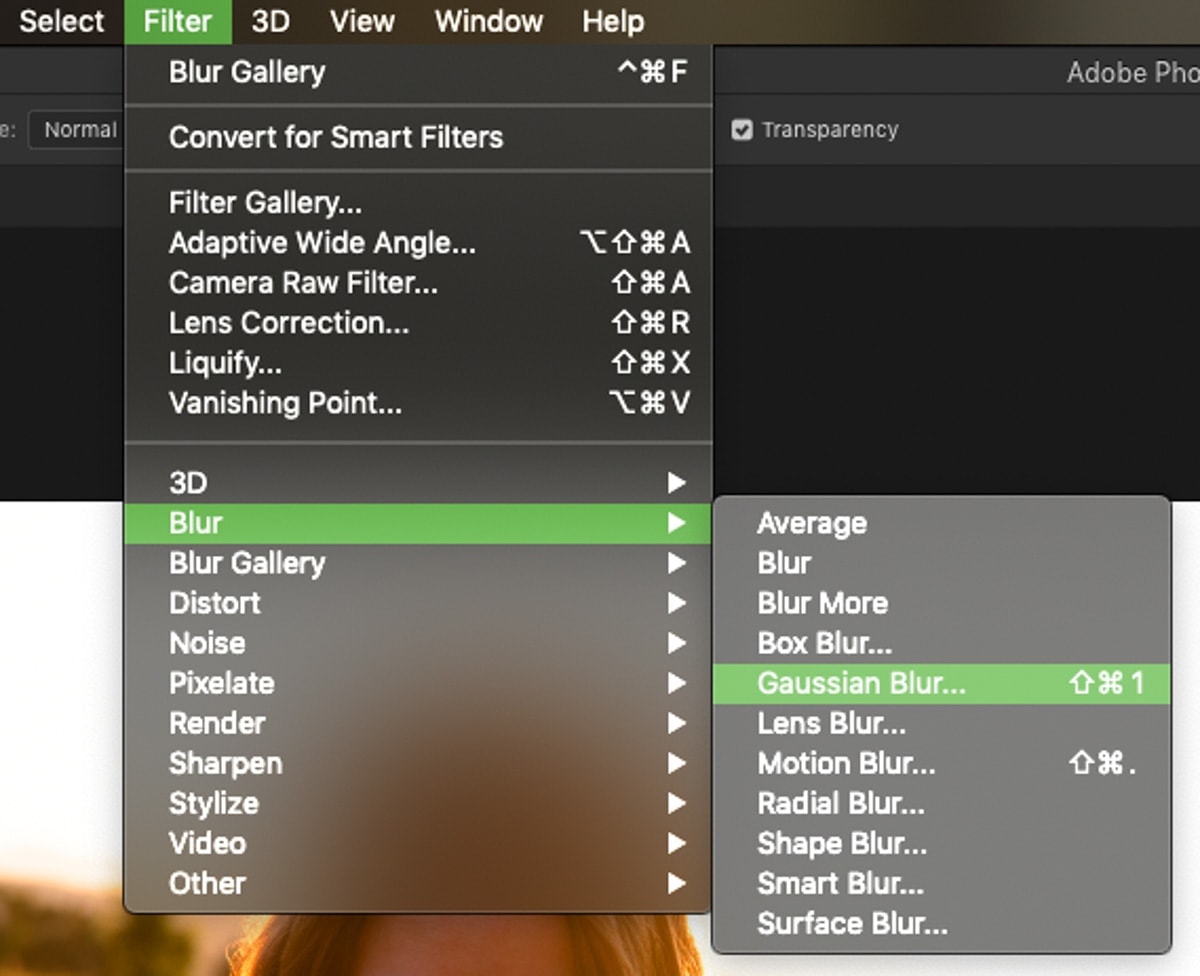Screen dimensions: 1200x976
Task: Choose Blur Gallery at top of Filter menu
Action: click(418, 72)
